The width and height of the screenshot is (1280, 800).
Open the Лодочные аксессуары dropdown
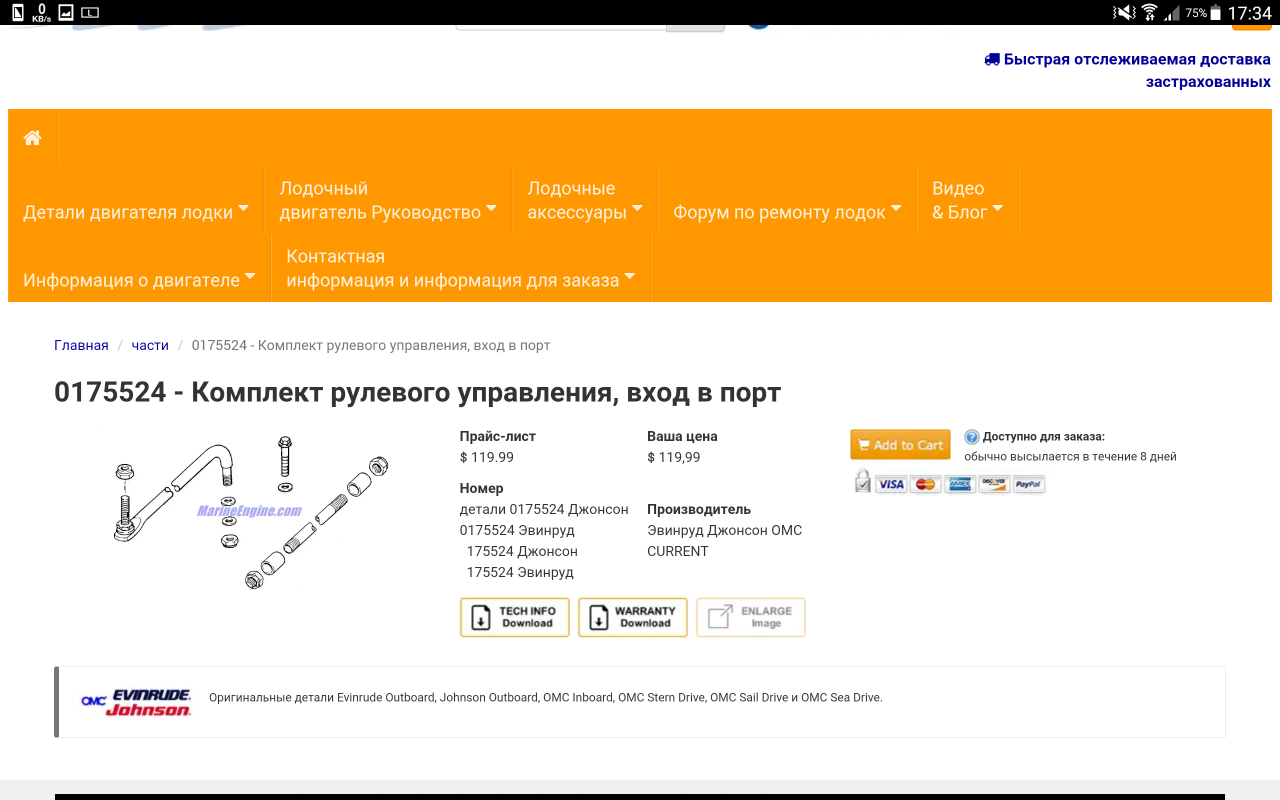tap(584, 200)
